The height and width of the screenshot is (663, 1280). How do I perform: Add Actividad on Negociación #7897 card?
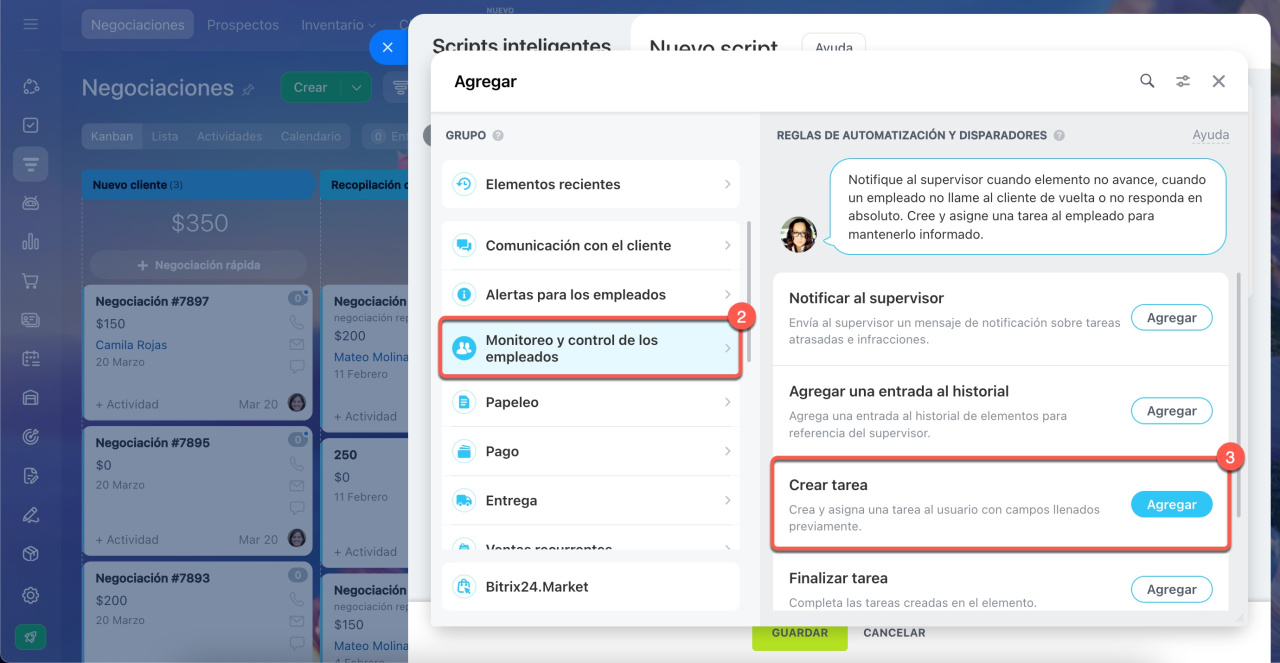127,404
